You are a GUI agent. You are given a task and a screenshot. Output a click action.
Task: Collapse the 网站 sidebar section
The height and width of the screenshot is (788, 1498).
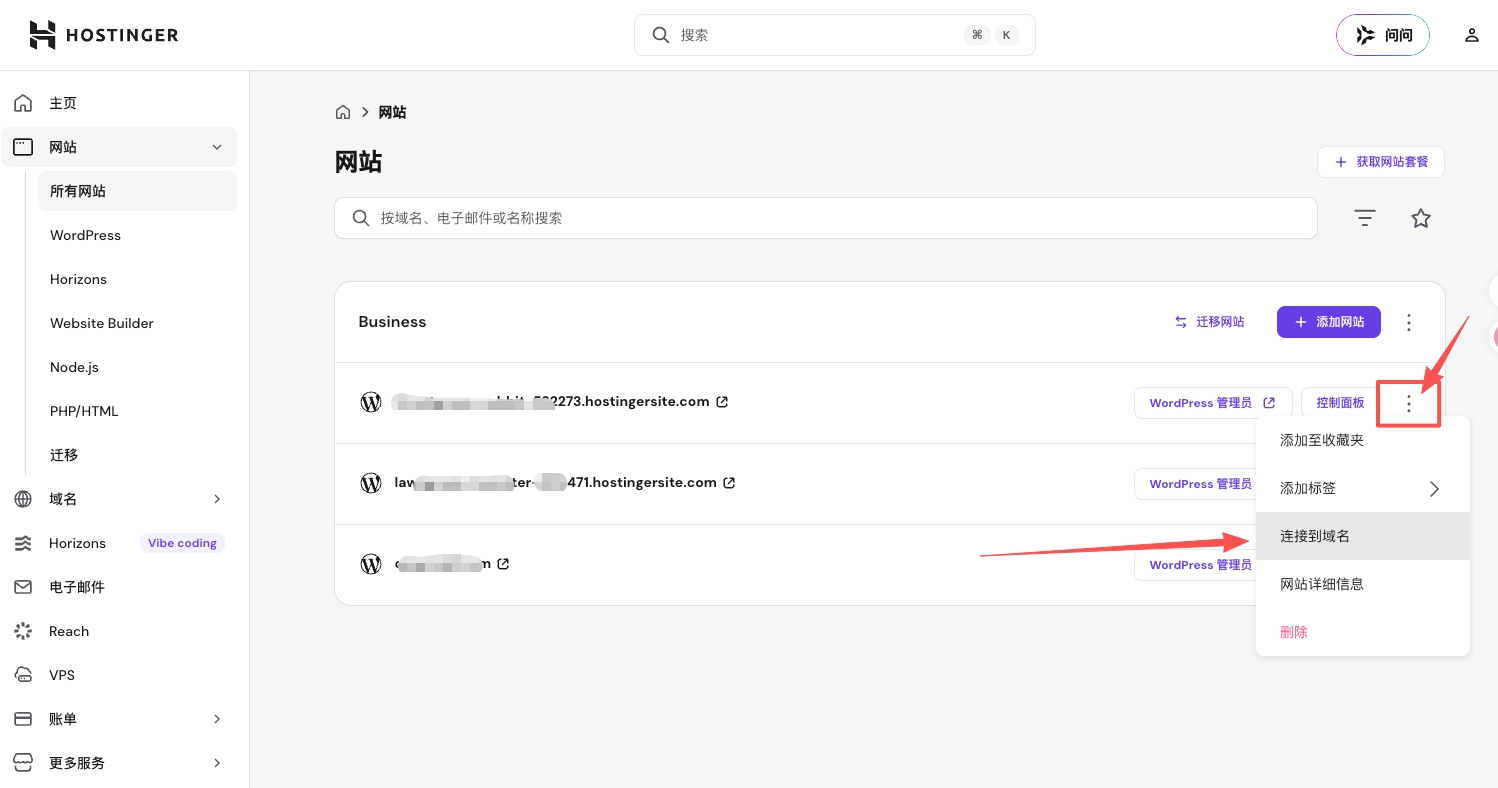[217, 147]
